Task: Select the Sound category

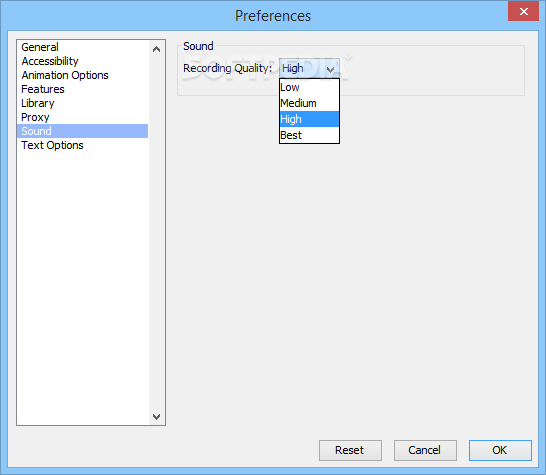Action: point(83,131)
